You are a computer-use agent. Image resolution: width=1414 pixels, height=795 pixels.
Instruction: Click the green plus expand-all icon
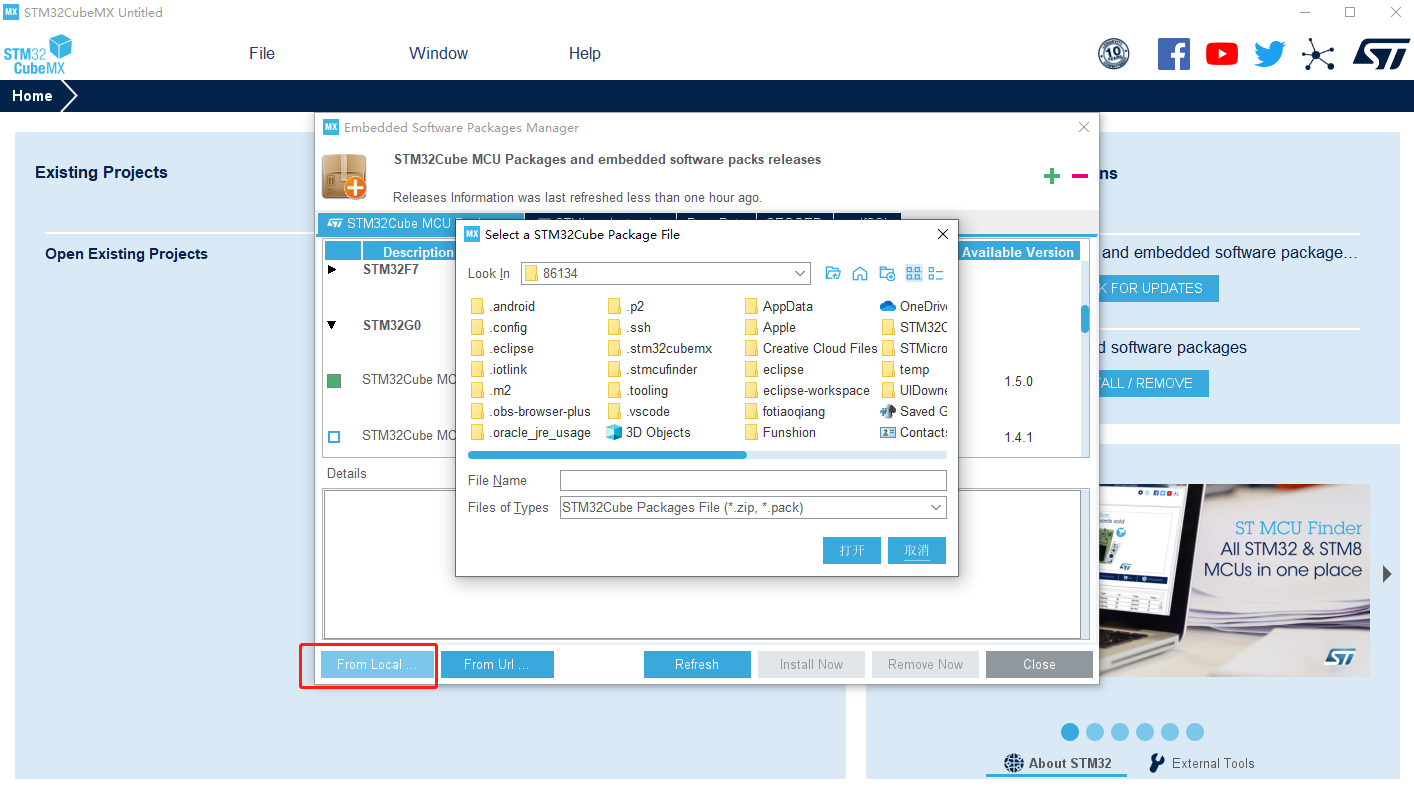point(1051,176)
